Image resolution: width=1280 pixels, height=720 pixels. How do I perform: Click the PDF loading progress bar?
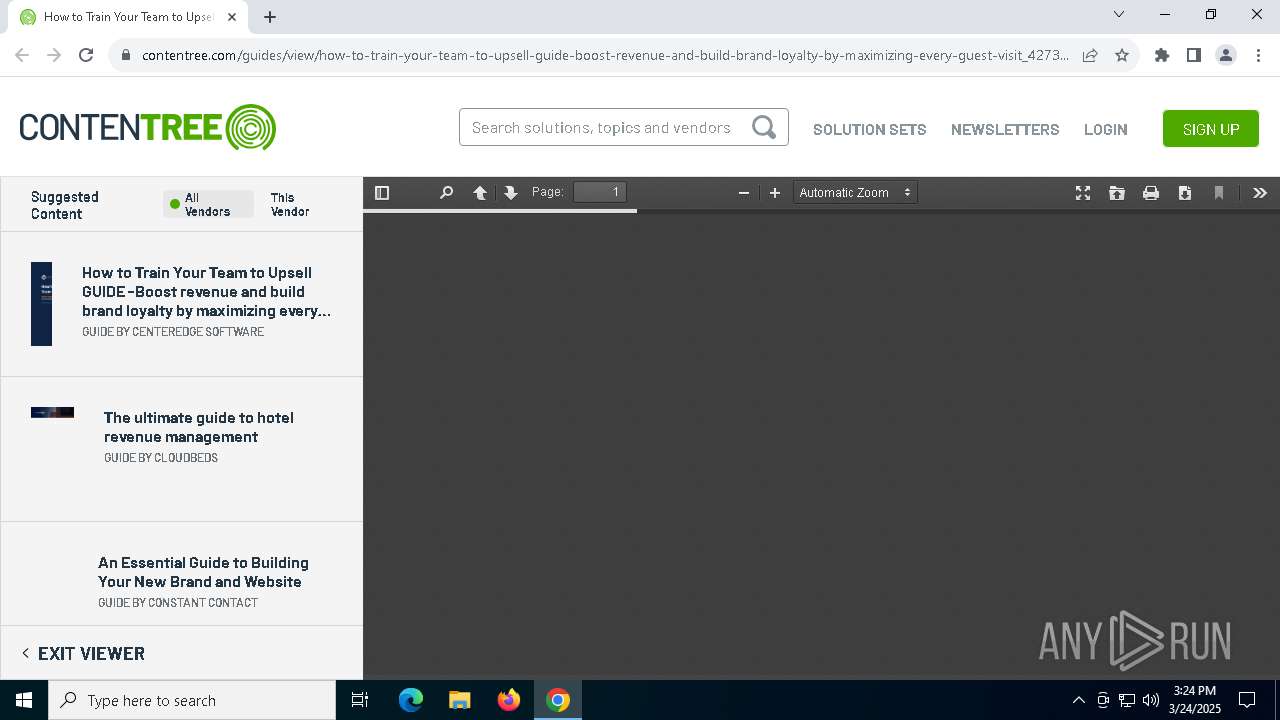(x=500, y=210)
